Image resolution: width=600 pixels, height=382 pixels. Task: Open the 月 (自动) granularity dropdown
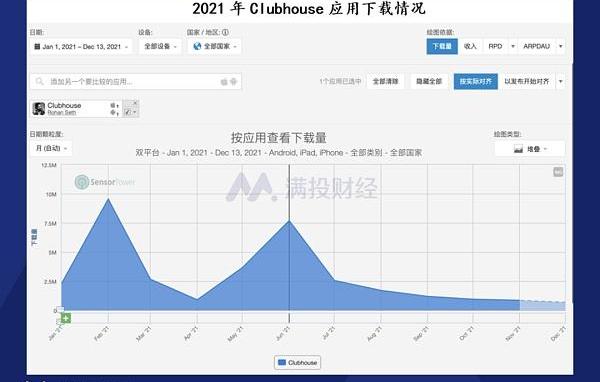(x=51, y=148)
